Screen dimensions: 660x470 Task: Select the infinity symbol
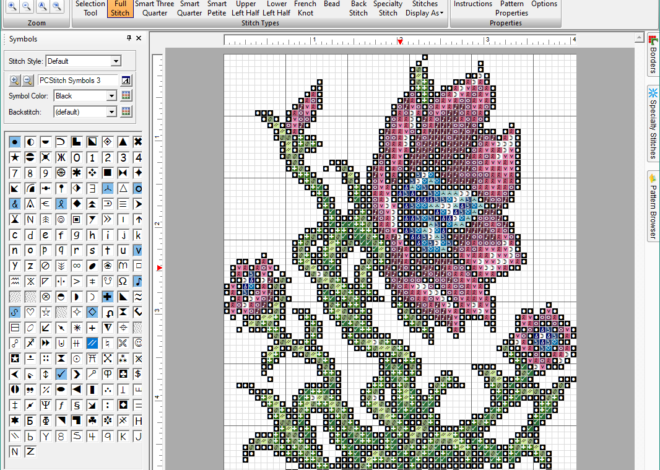coord(77,266)
